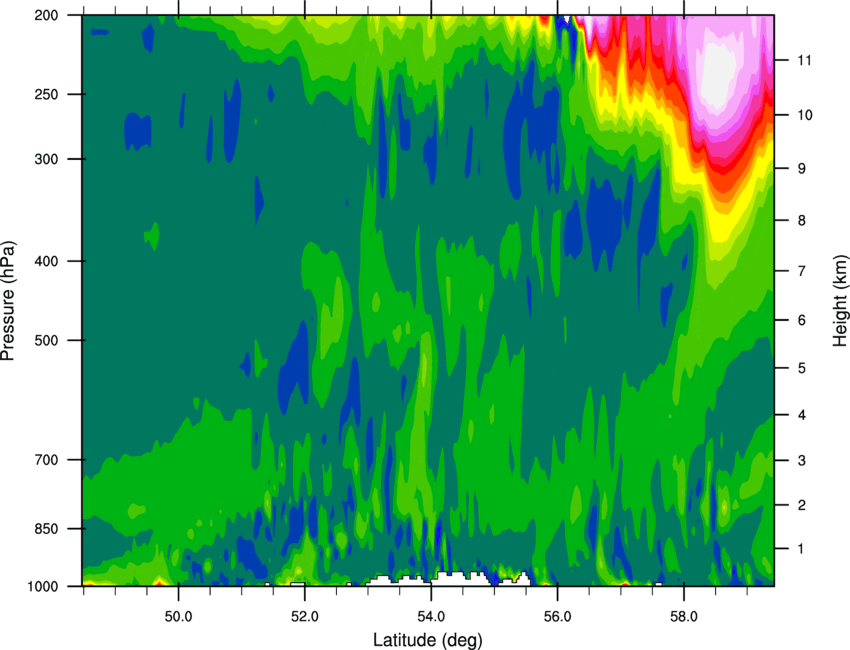Click the 52.0 latitude tick label
This screenshot has width=850, height=650.
305,617
